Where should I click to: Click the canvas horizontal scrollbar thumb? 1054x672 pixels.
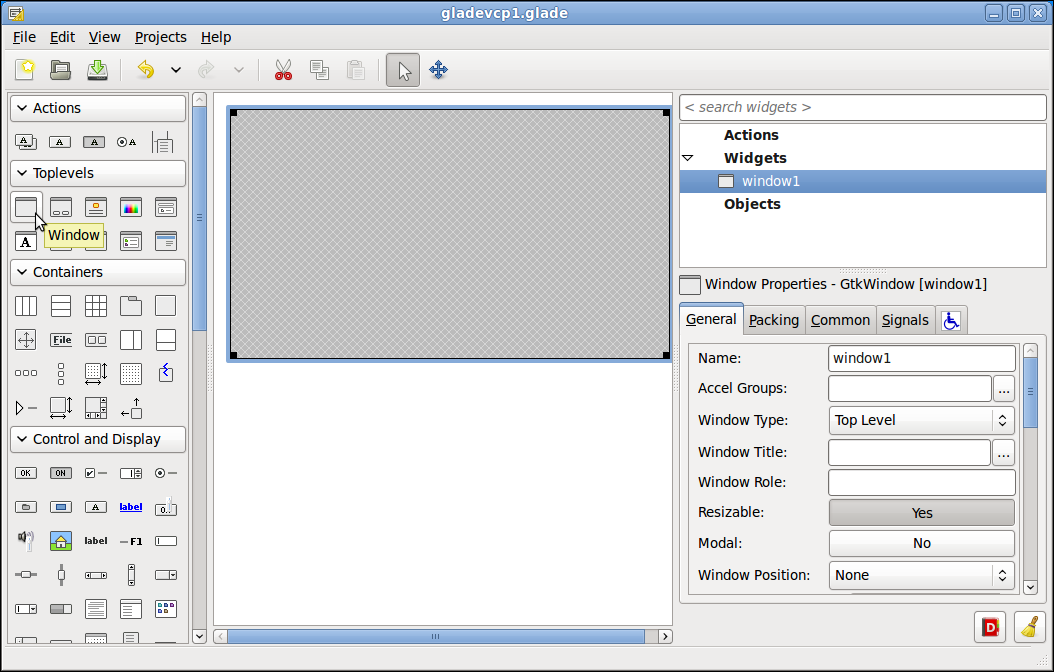coord(436,636)
